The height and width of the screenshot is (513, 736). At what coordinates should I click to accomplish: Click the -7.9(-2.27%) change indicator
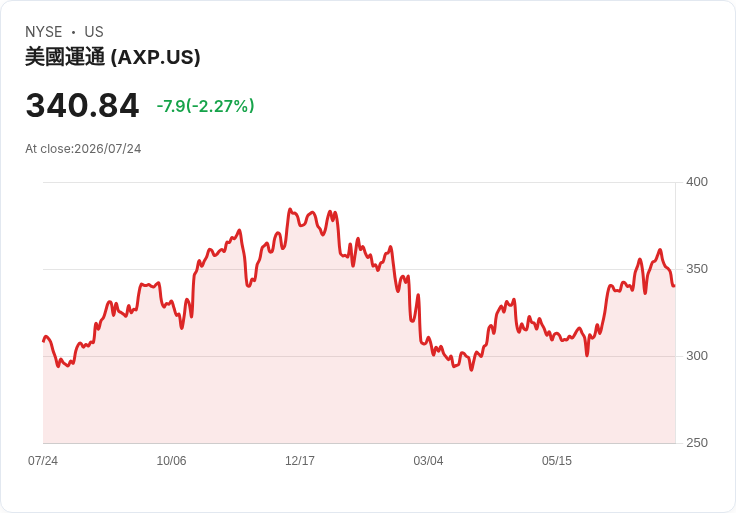[x=205, y=106]
